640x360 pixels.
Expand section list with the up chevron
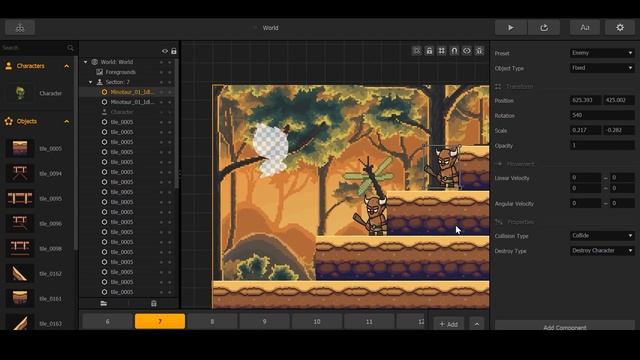click(476, 324)
